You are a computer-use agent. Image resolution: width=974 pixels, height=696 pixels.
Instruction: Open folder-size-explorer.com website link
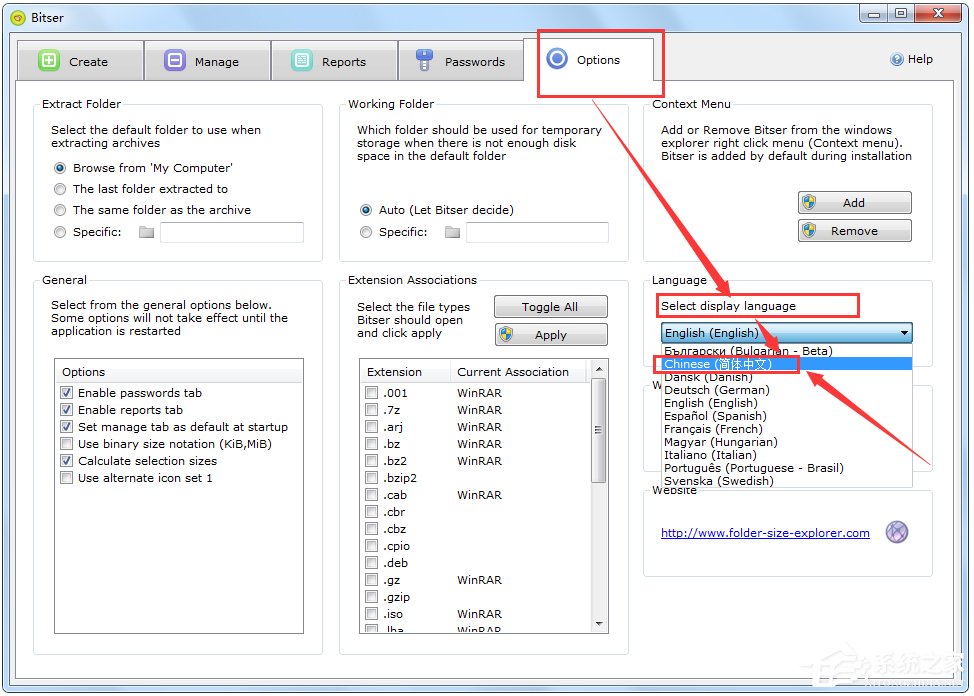(765, 533)
